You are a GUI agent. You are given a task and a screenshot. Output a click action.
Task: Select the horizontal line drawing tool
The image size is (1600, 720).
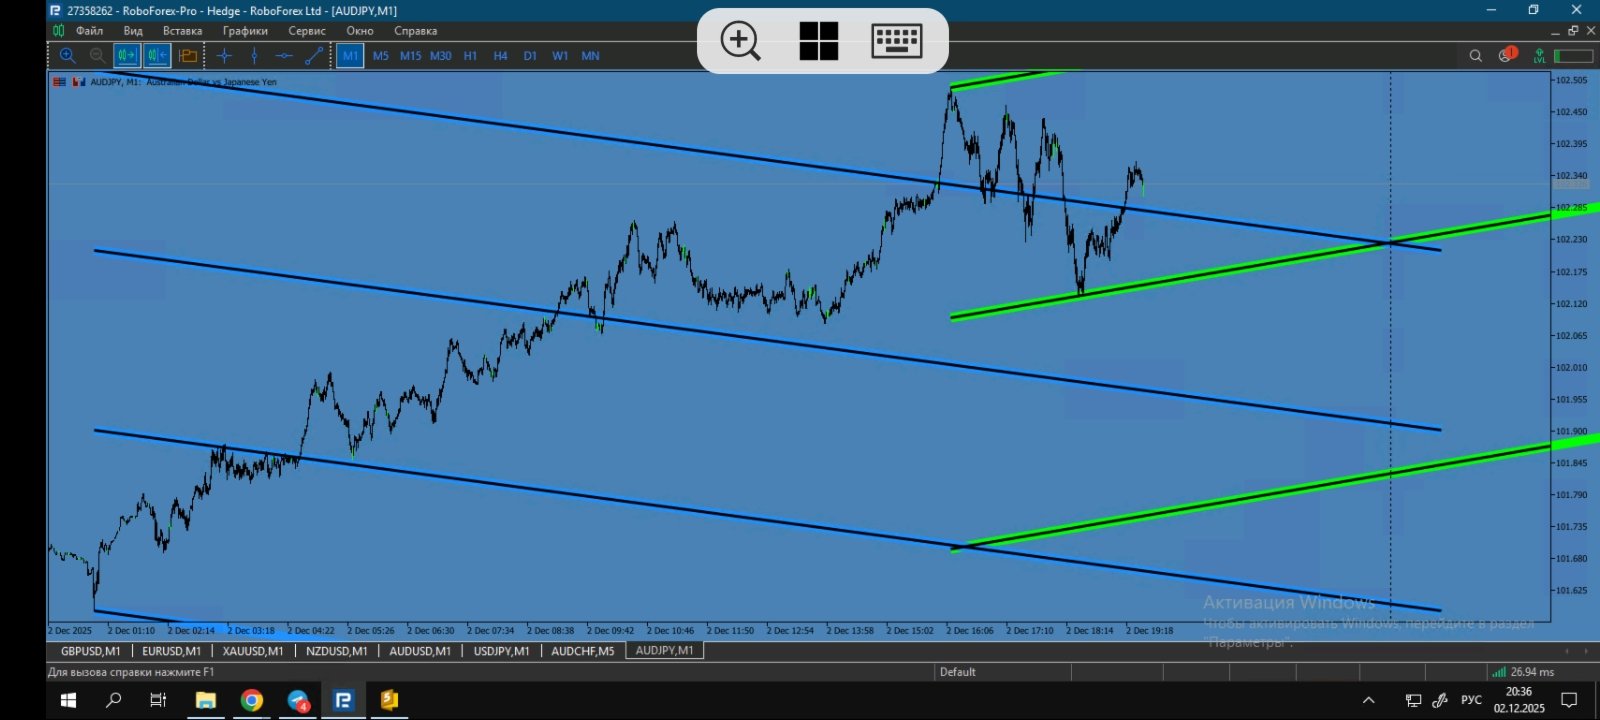point(284,56)
